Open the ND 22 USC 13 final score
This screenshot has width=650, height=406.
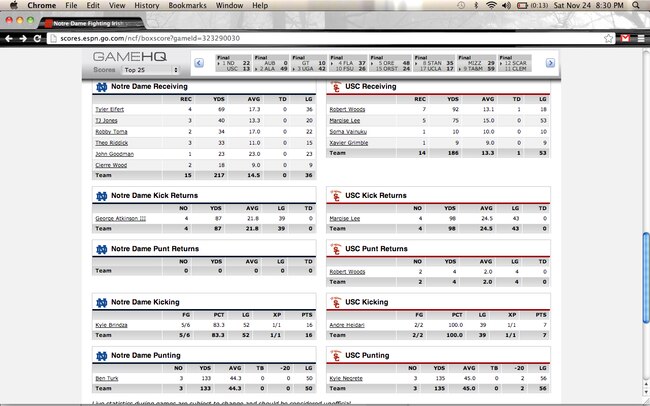click(x=233, y=63)
